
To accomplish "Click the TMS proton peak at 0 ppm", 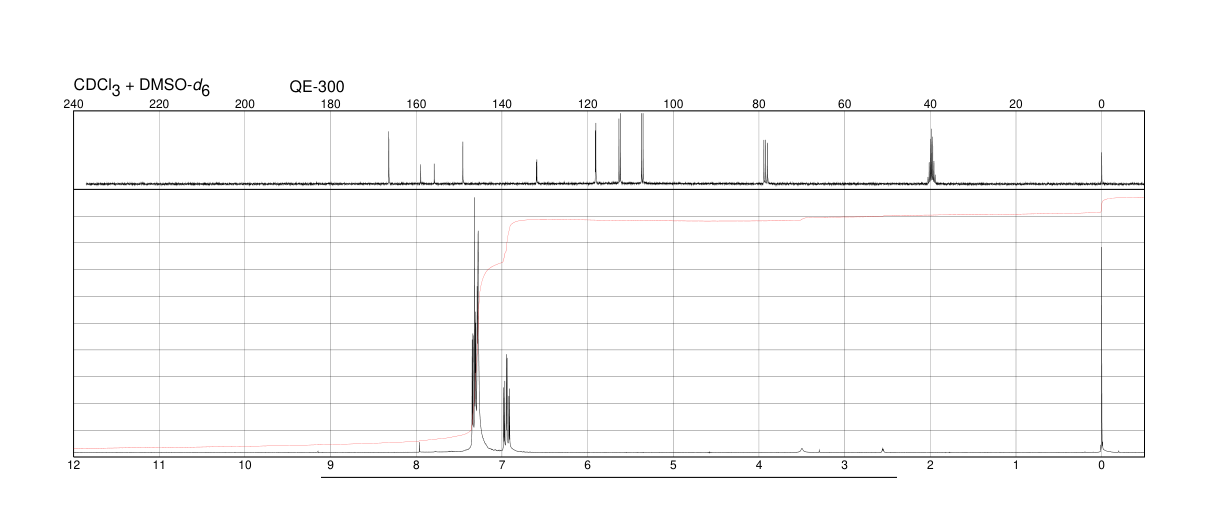I will pyautogui.click(x=1101, y=350).
